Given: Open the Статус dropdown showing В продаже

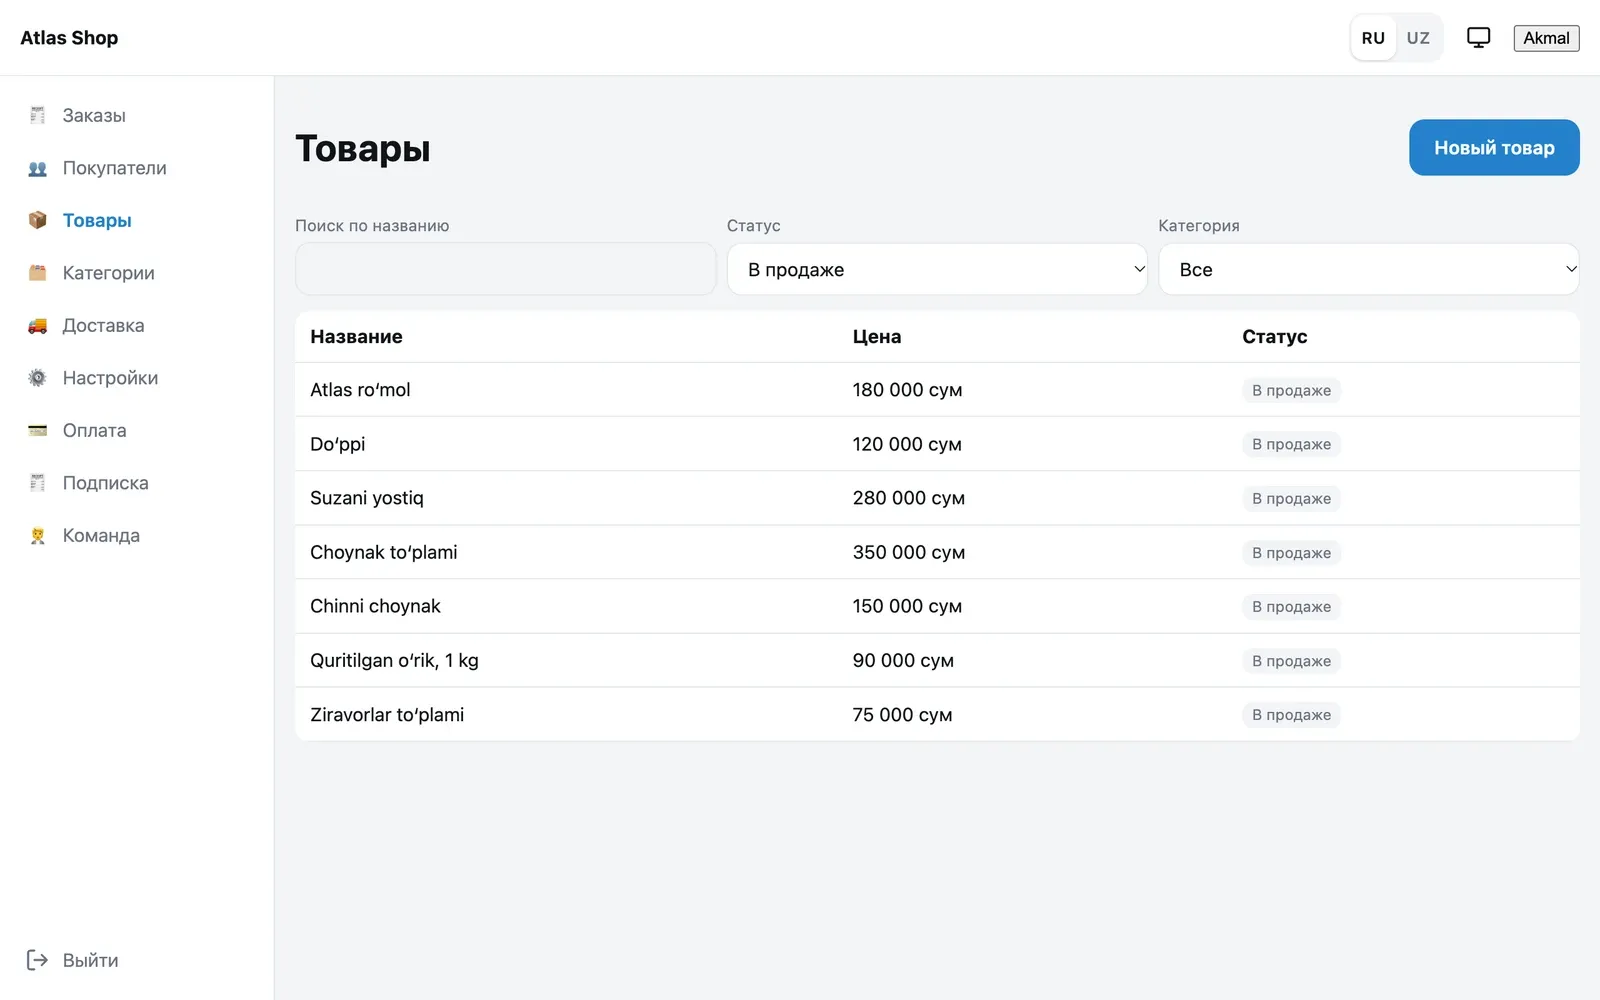Looking at the screenshot, I should (937, 269).
